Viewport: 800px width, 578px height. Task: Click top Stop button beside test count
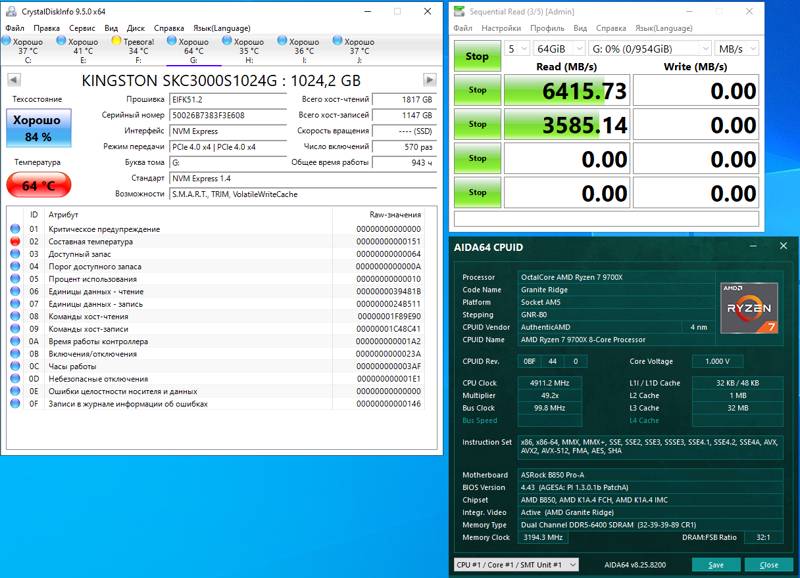[477, 56]
